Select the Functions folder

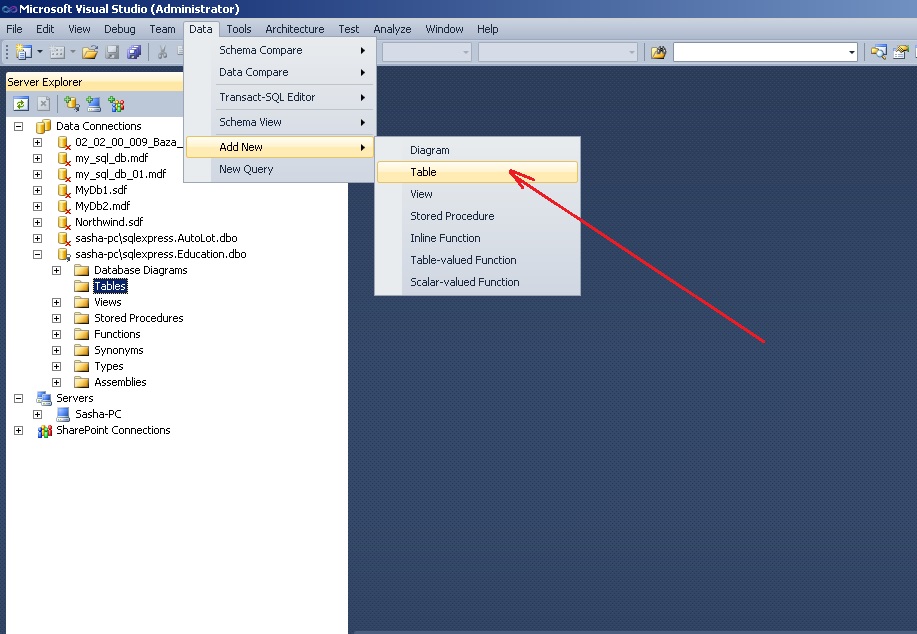coord(117,334)
